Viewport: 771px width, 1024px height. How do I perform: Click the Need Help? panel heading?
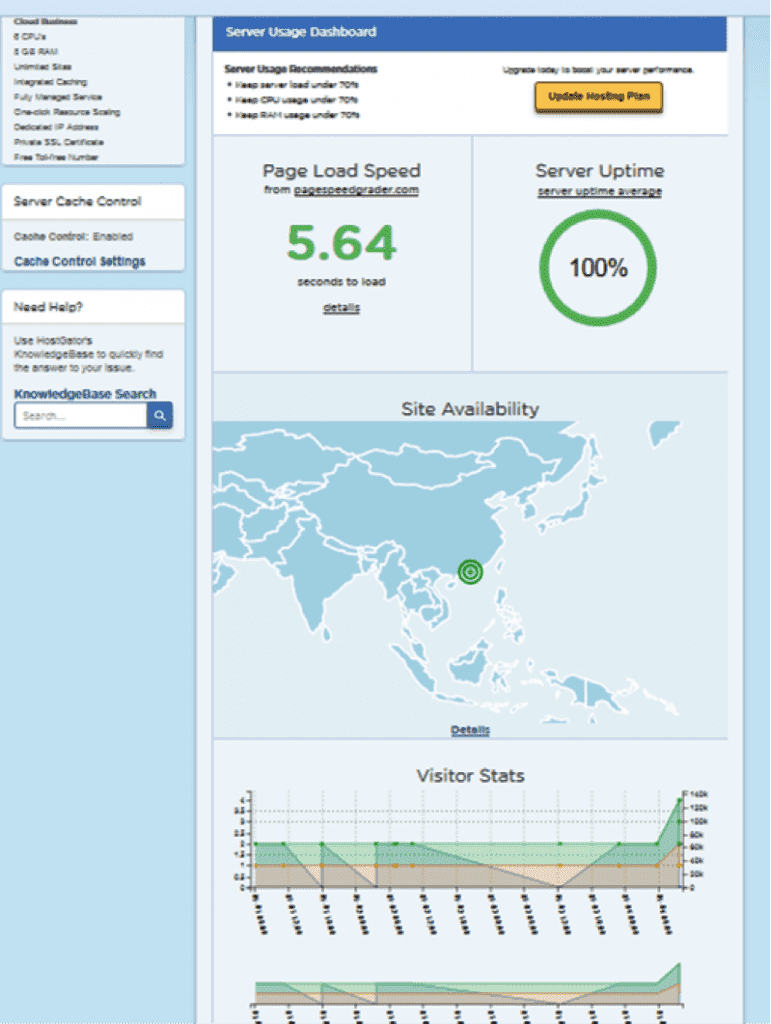pos(49,307)
